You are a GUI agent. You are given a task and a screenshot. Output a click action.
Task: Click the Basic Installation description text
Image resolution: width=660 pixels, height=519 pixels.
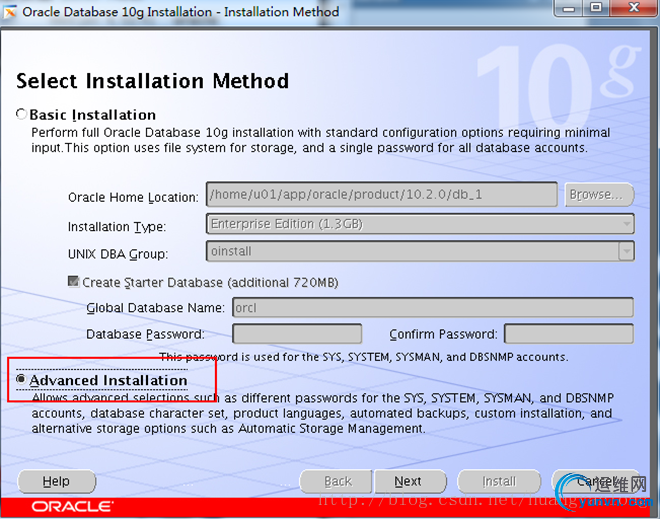point(320,140)
